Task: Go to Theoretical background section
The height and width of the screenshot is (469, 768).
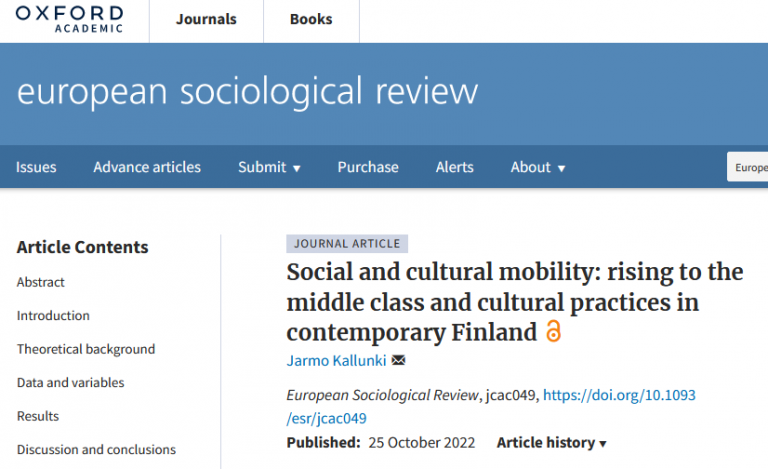Action: [x=86, y=349]
